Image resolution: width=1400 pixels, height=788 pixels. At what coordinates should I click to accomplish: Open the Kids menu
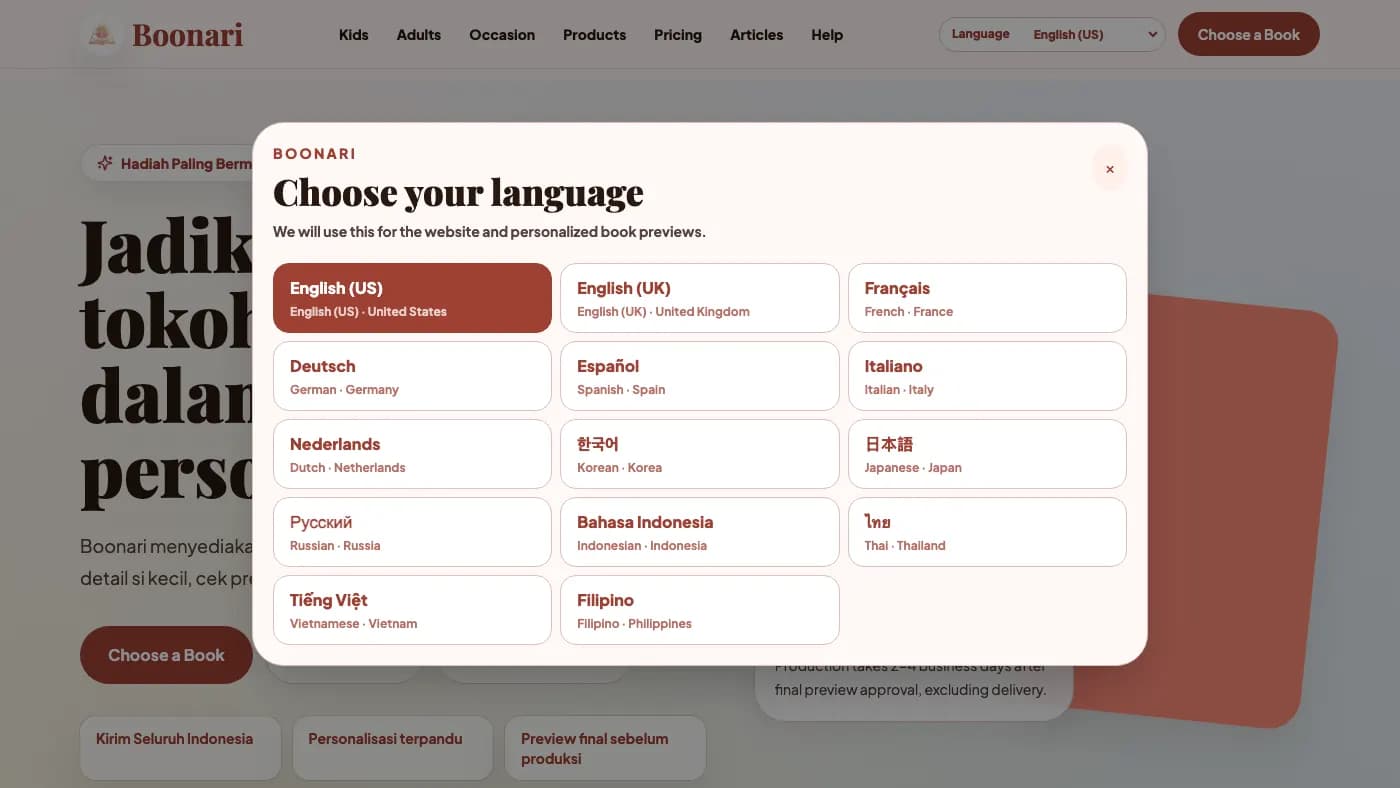pos(354,35)
